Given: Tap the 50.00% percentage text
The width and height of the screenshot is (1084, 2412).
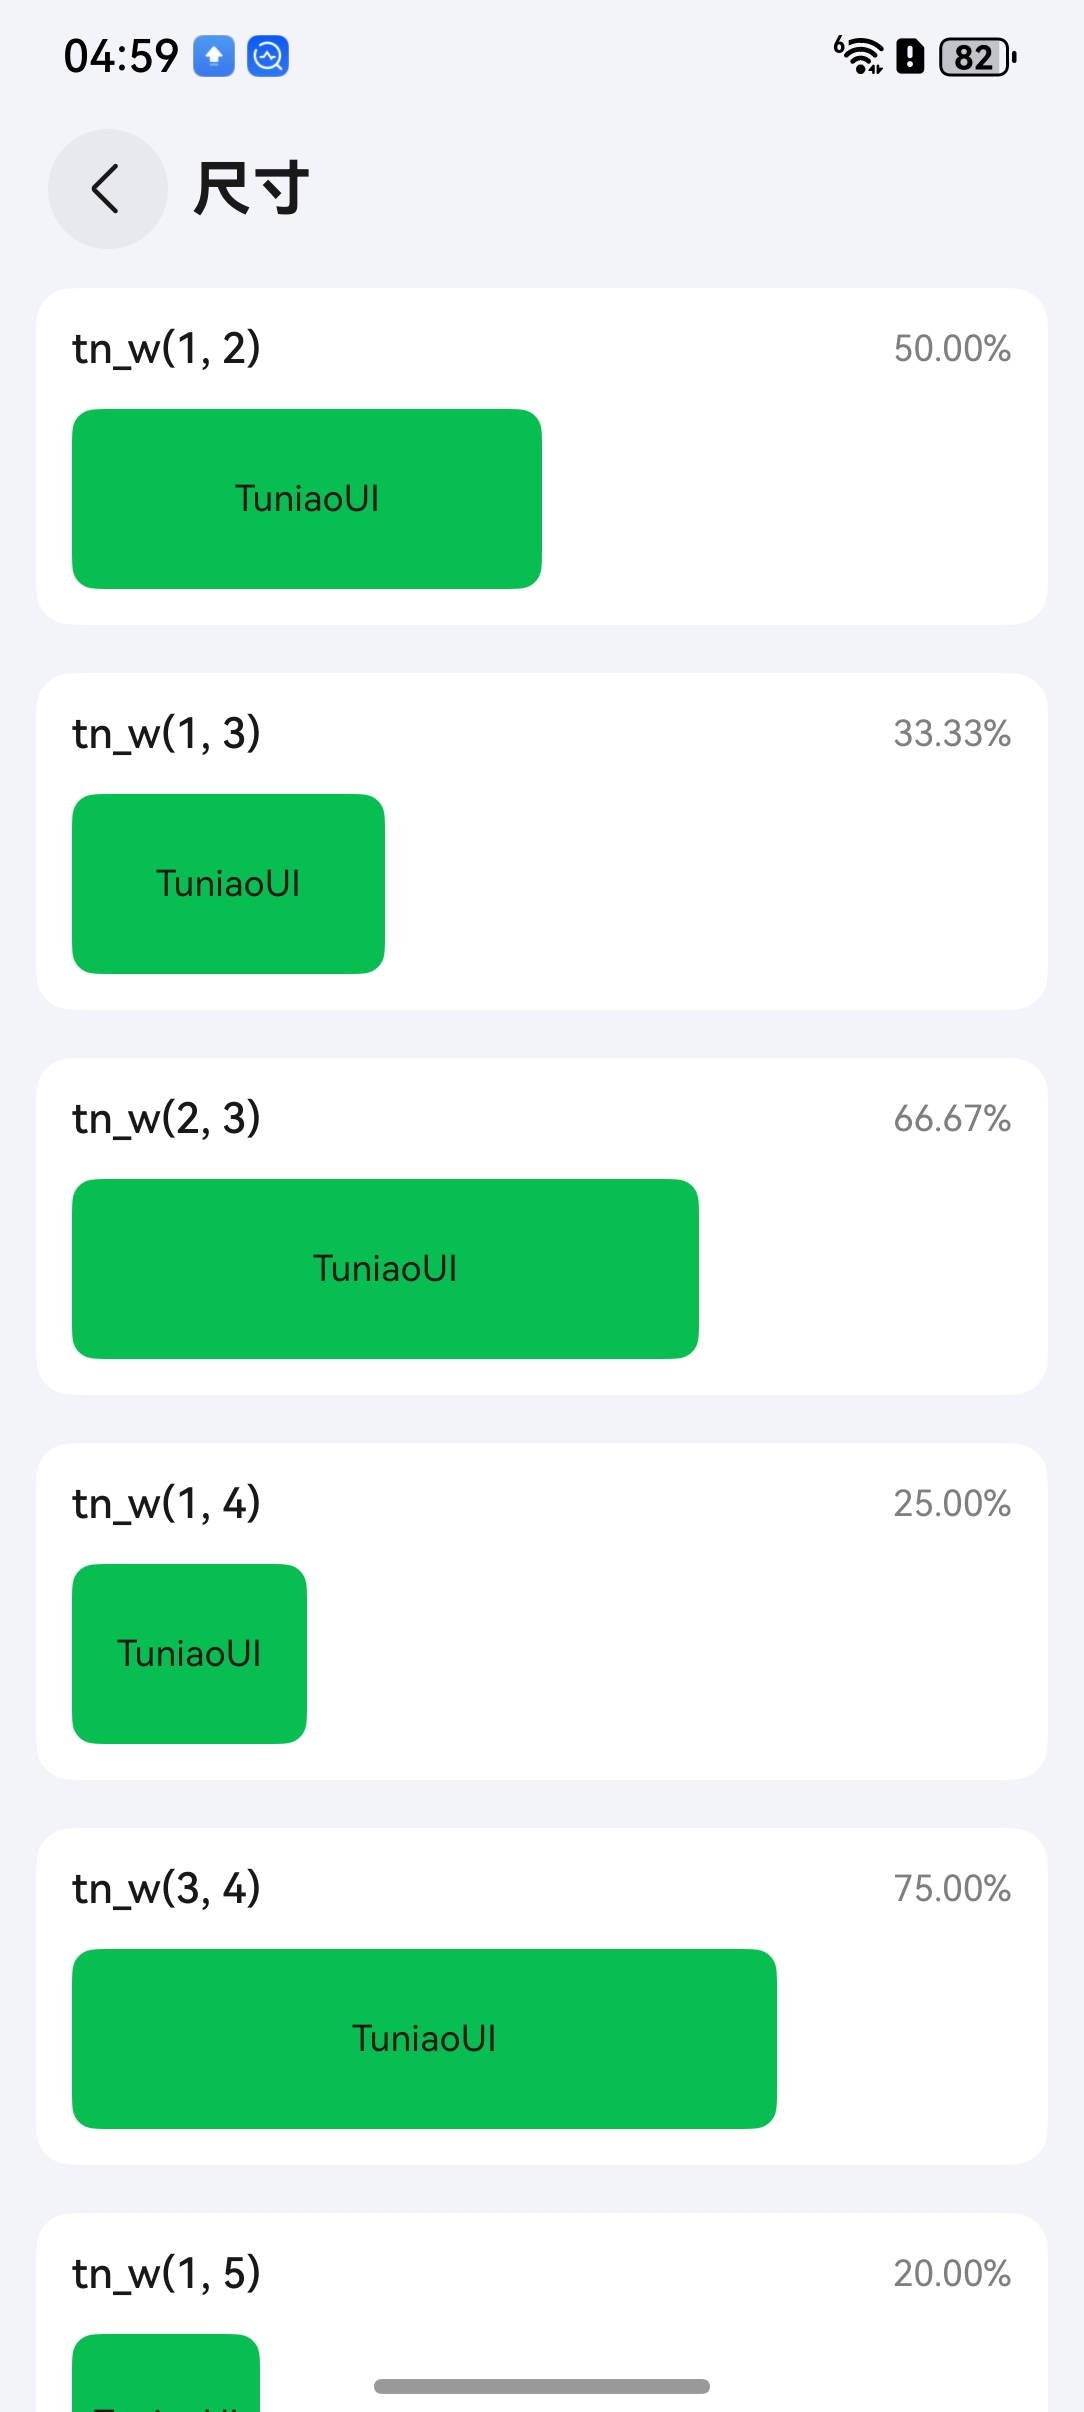Looking at the screenshot, I should click(x=951, y=349).
